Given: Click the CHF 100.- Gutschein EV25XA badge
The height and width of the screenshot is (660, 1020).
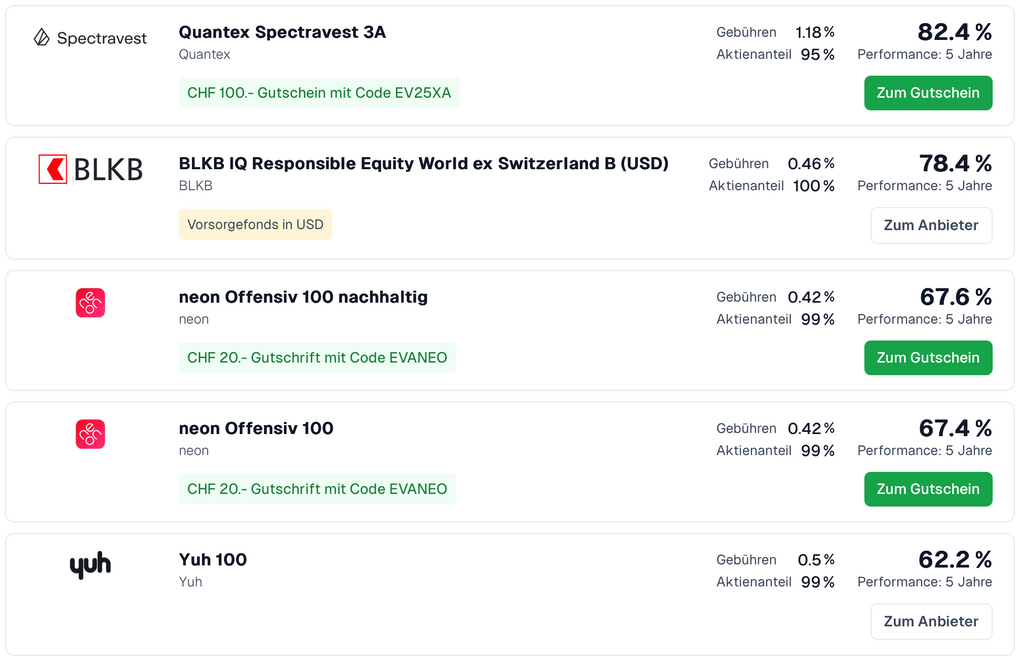Looking at the screenshot, I should tap(319, 93).
